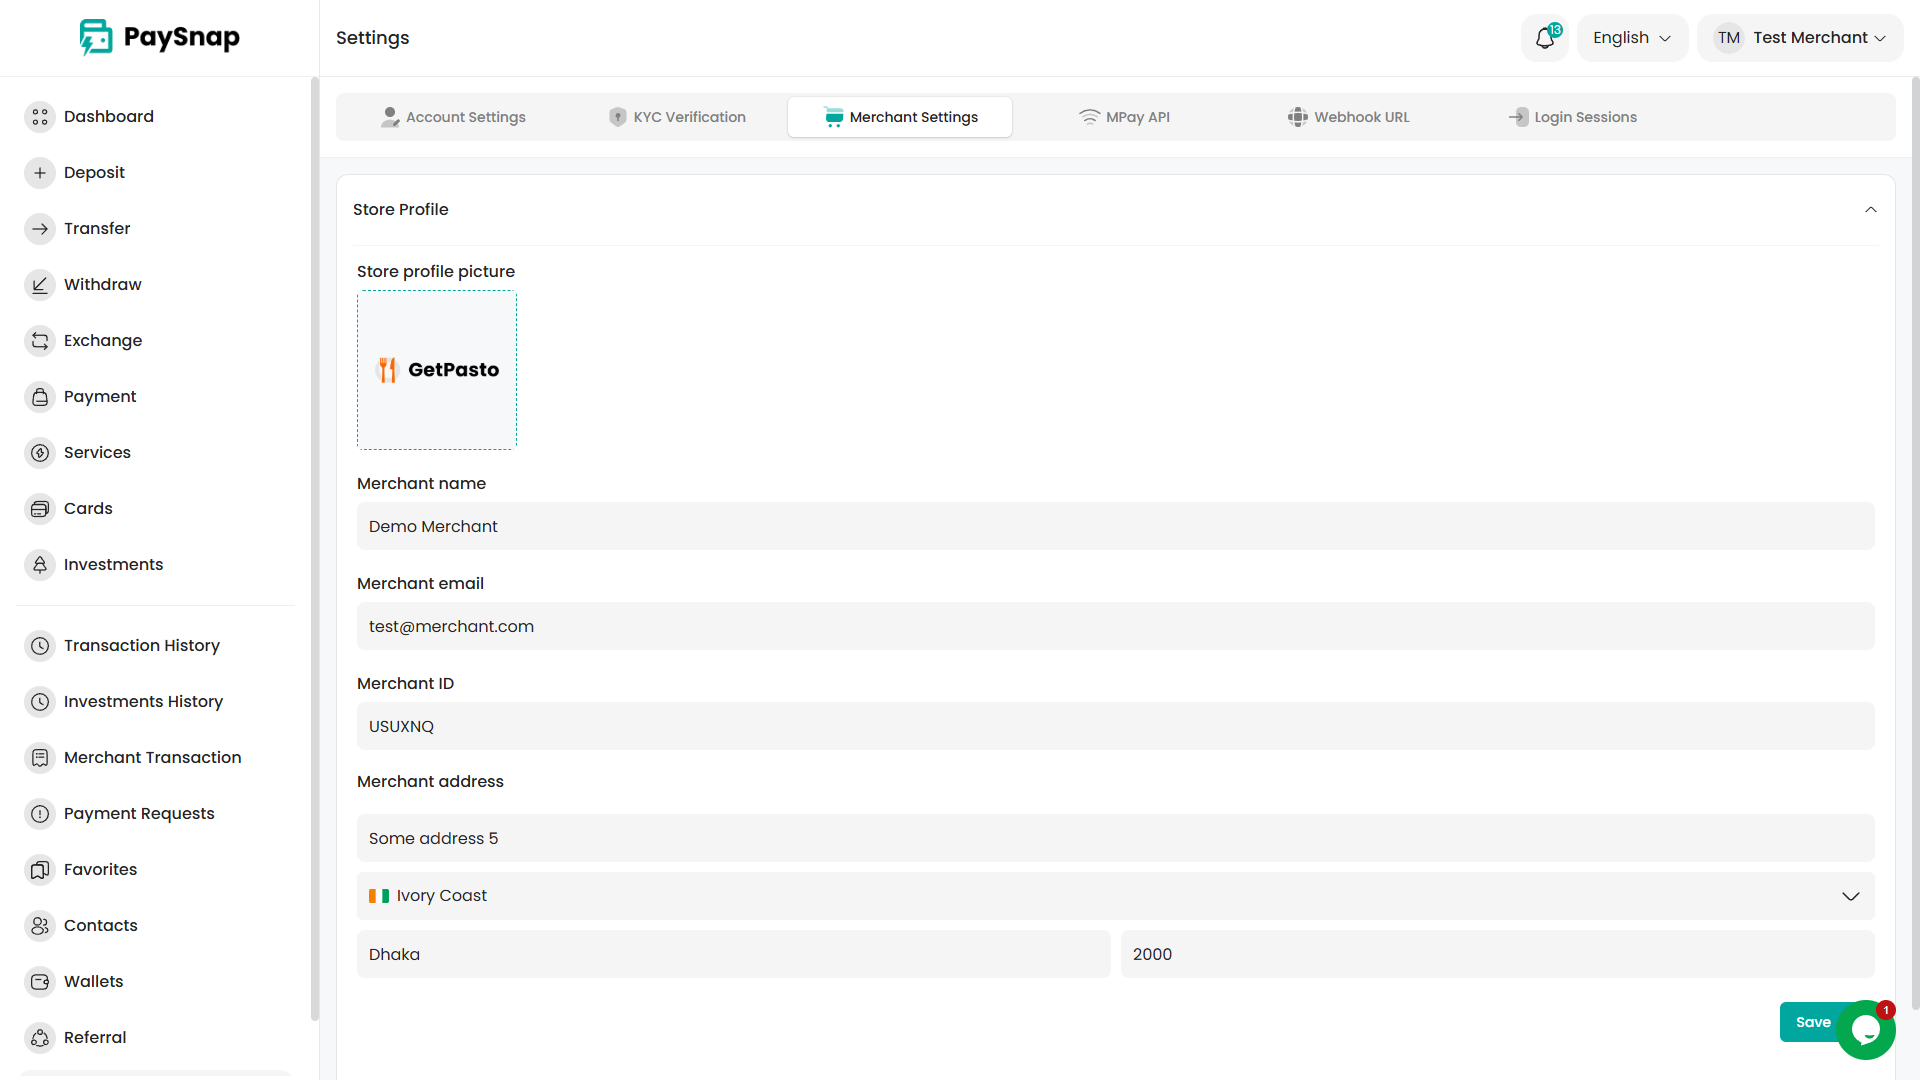Open Transaction History in the sidebar

tap(141, 646)
